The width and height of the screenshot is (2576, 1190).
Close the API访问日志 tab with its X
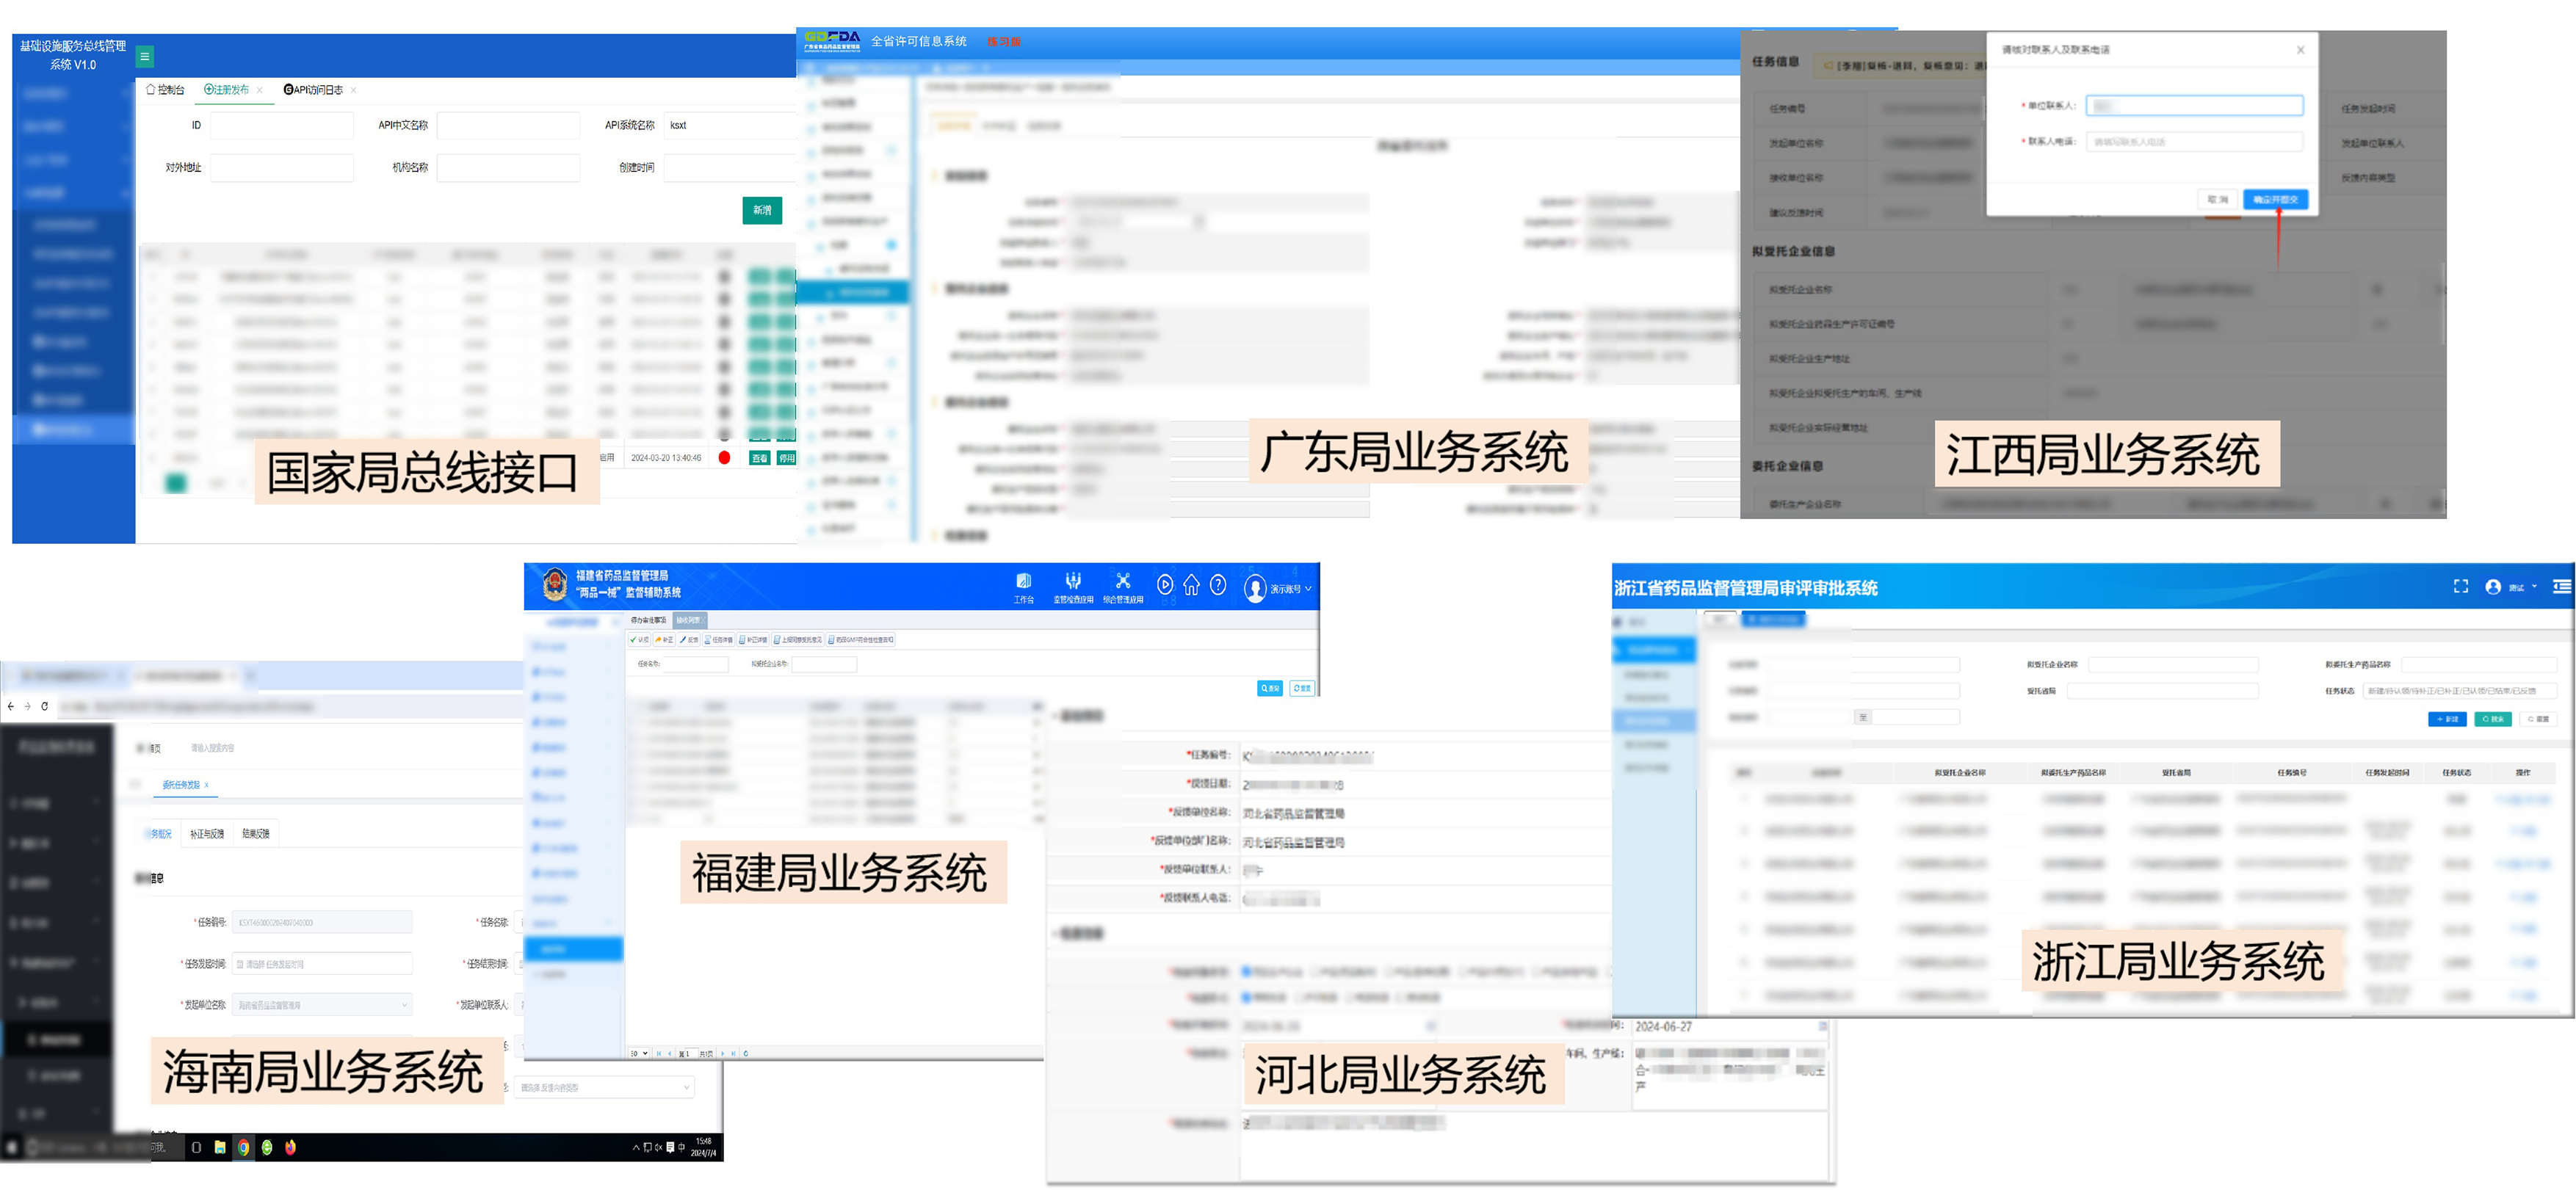(354, 90)
